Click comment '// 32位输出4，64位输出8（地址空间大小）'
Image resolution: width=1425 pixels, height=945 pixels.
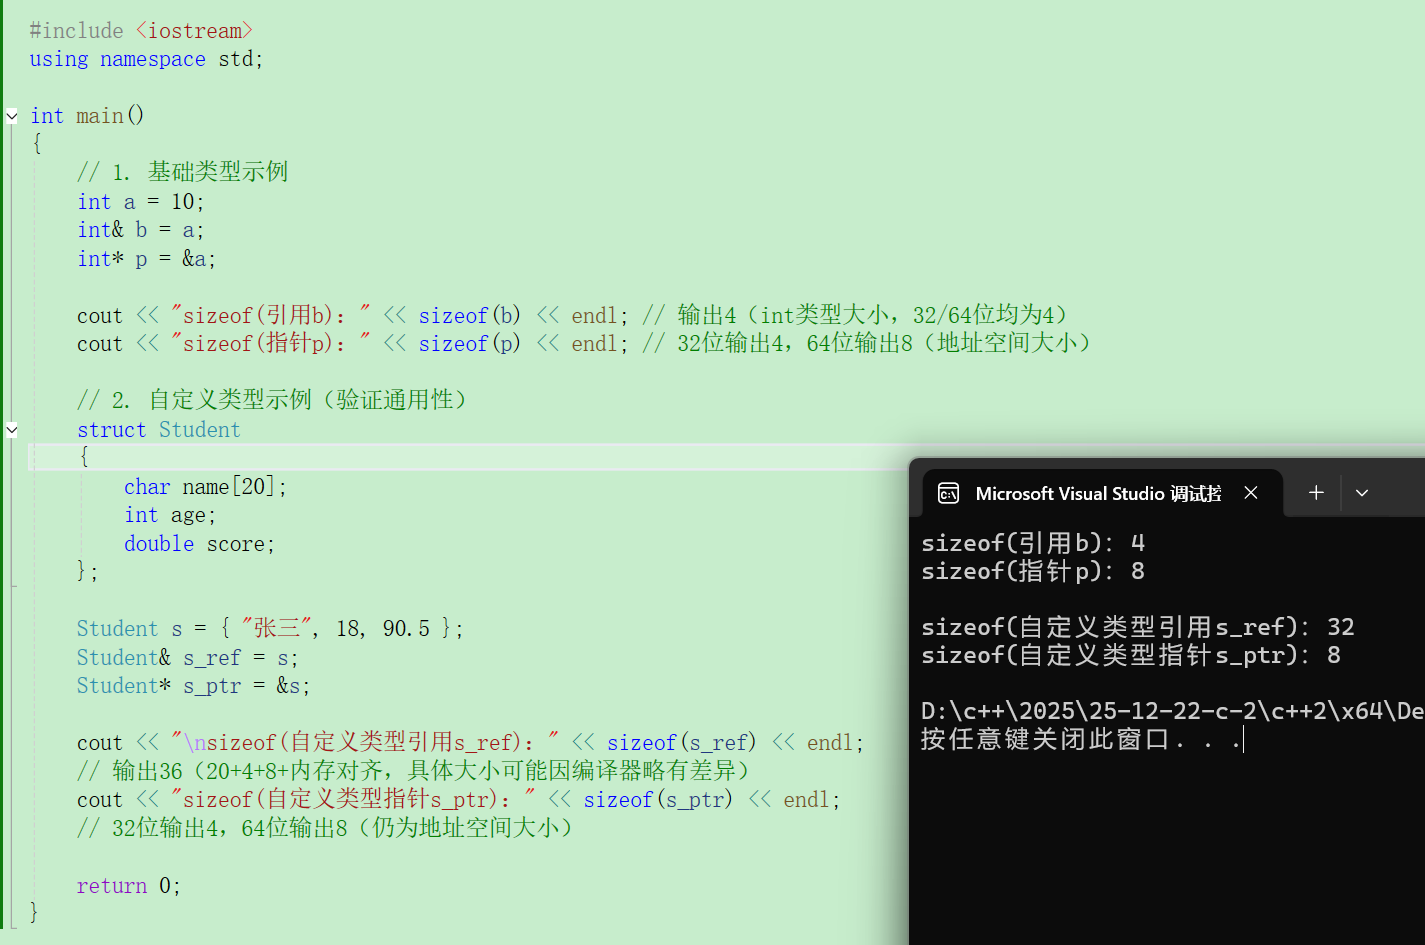(x=867, y=344)
